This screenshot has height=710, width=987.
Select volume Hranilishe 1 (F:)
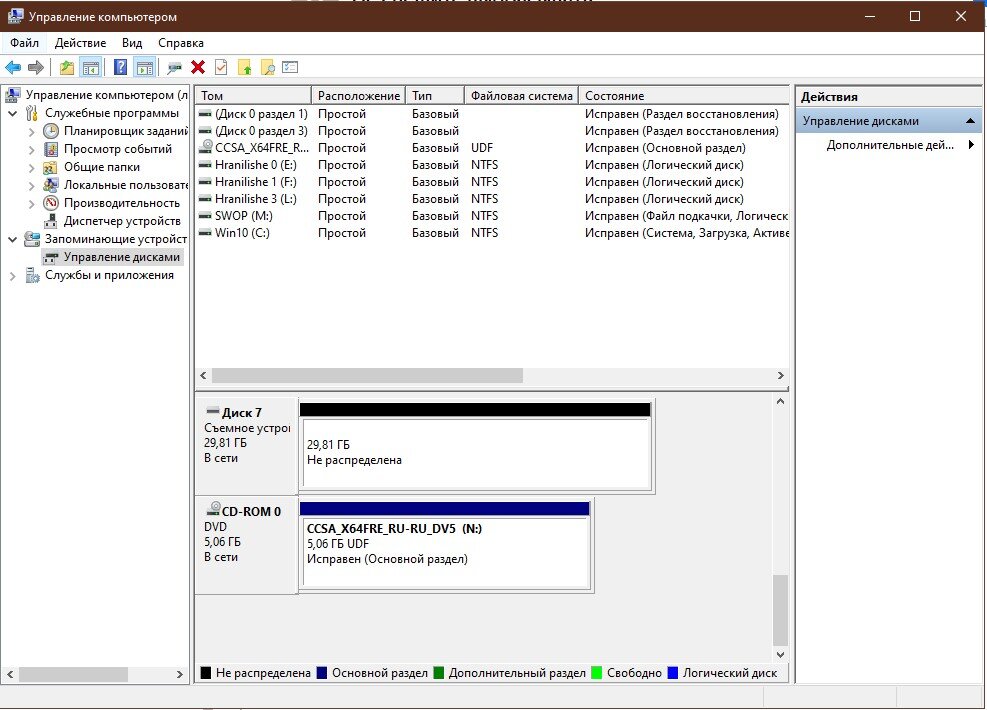[492, 182]
